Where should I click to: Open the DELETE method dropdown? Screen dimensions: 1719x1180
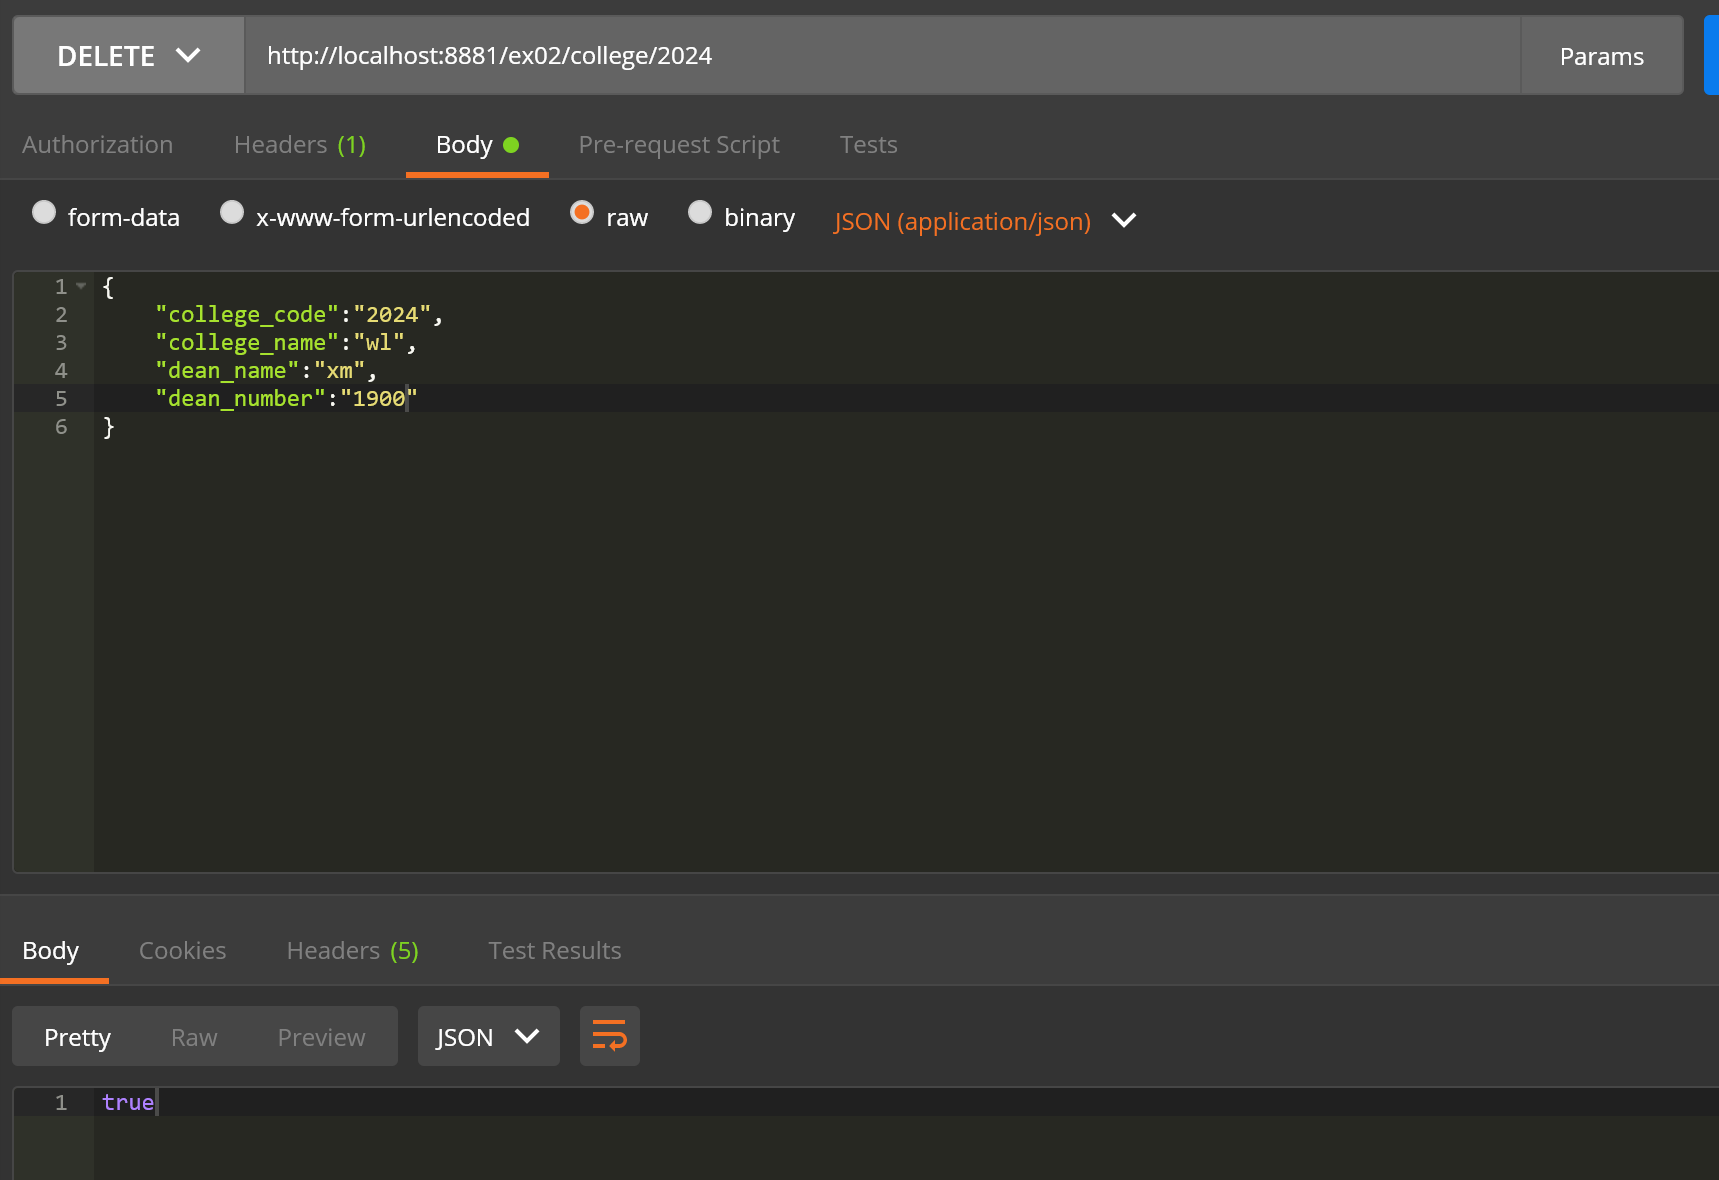pyautogui.click(x=129, y=56)
